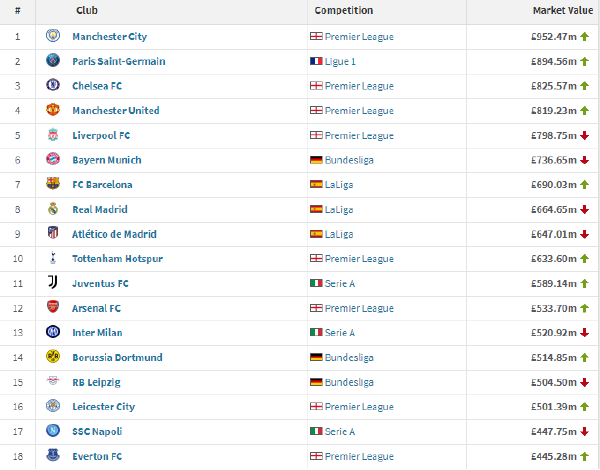Open Serie A link in Inter Milan row
Image resolution: width=600 pixels, height=470 pixels.
coord(340,333)
